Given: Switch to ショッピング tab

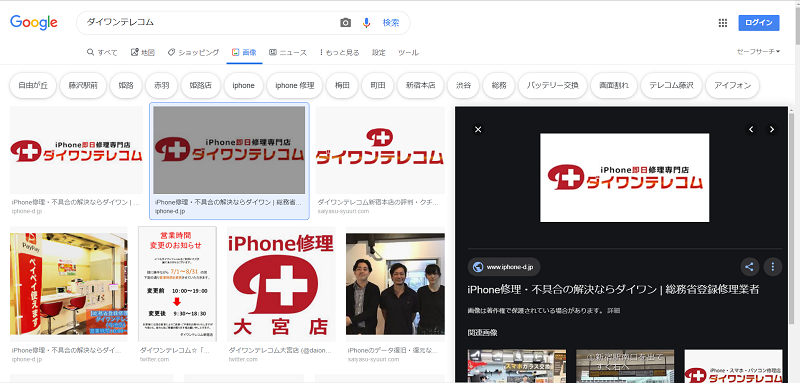Looking at the screenshot, I should (x=193, y=53).
